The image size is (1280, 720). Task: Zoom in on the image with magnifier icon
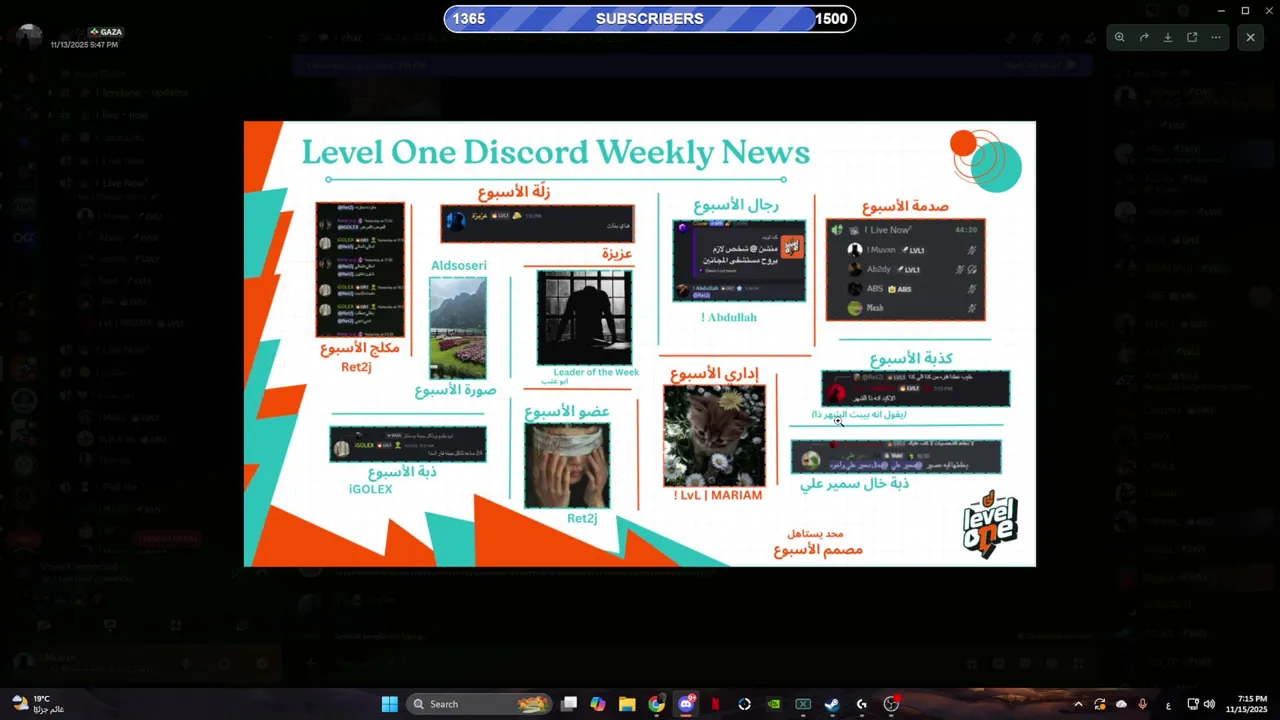(x=1120, y=37)
